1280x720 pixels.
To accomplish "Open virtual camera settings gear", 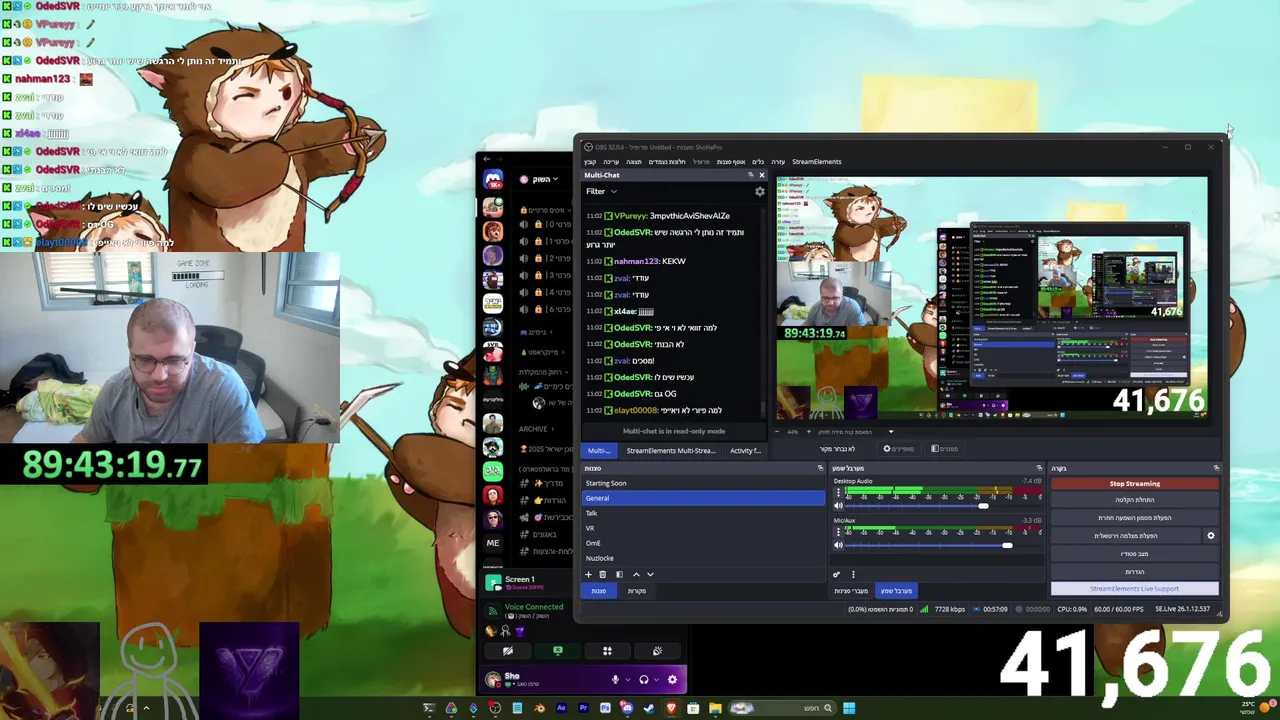I will 1210,535.
